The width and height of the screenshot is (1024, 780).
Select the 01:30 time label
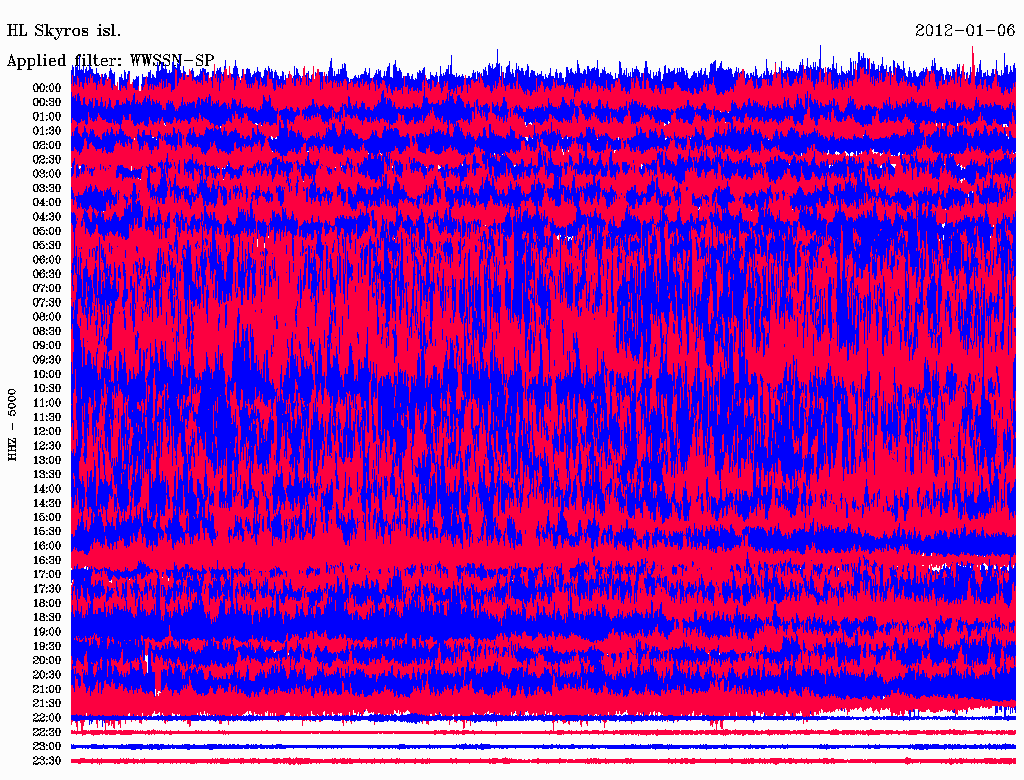point(47,131)
